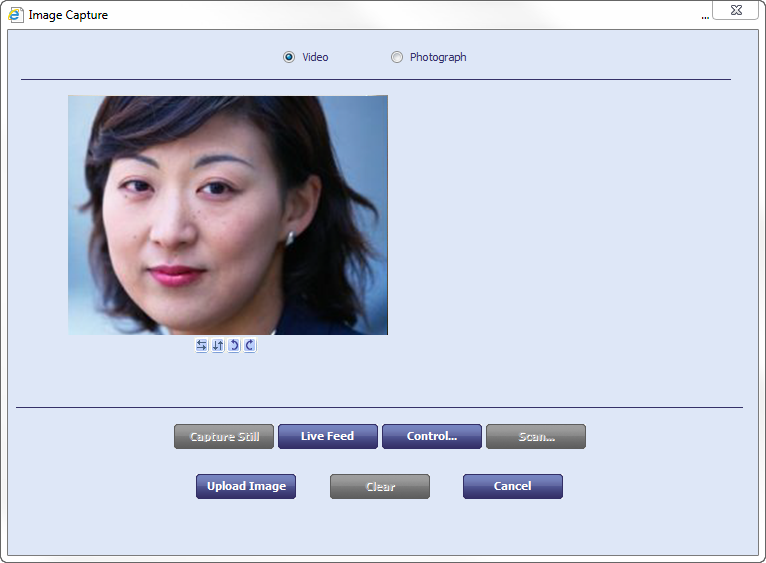
Task: Click the captured portrait preview
Action: click(227, 215)
